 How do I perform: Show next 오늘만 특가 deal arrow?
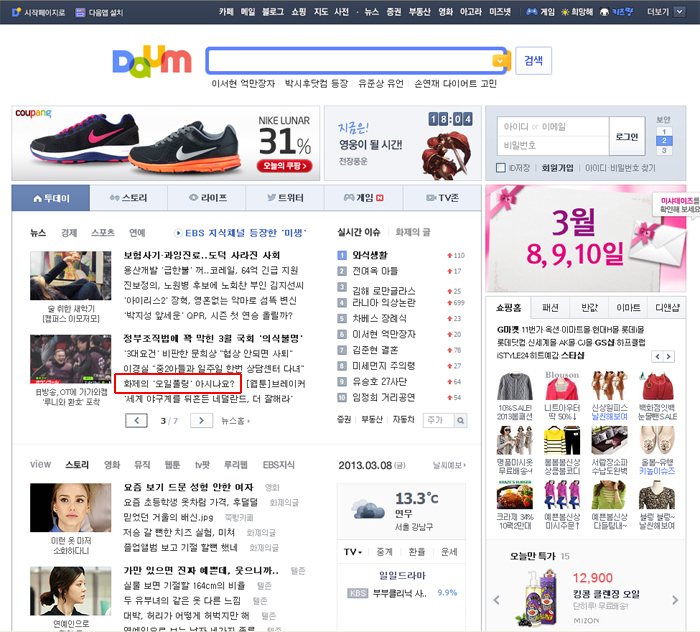[x=675, y=600]
